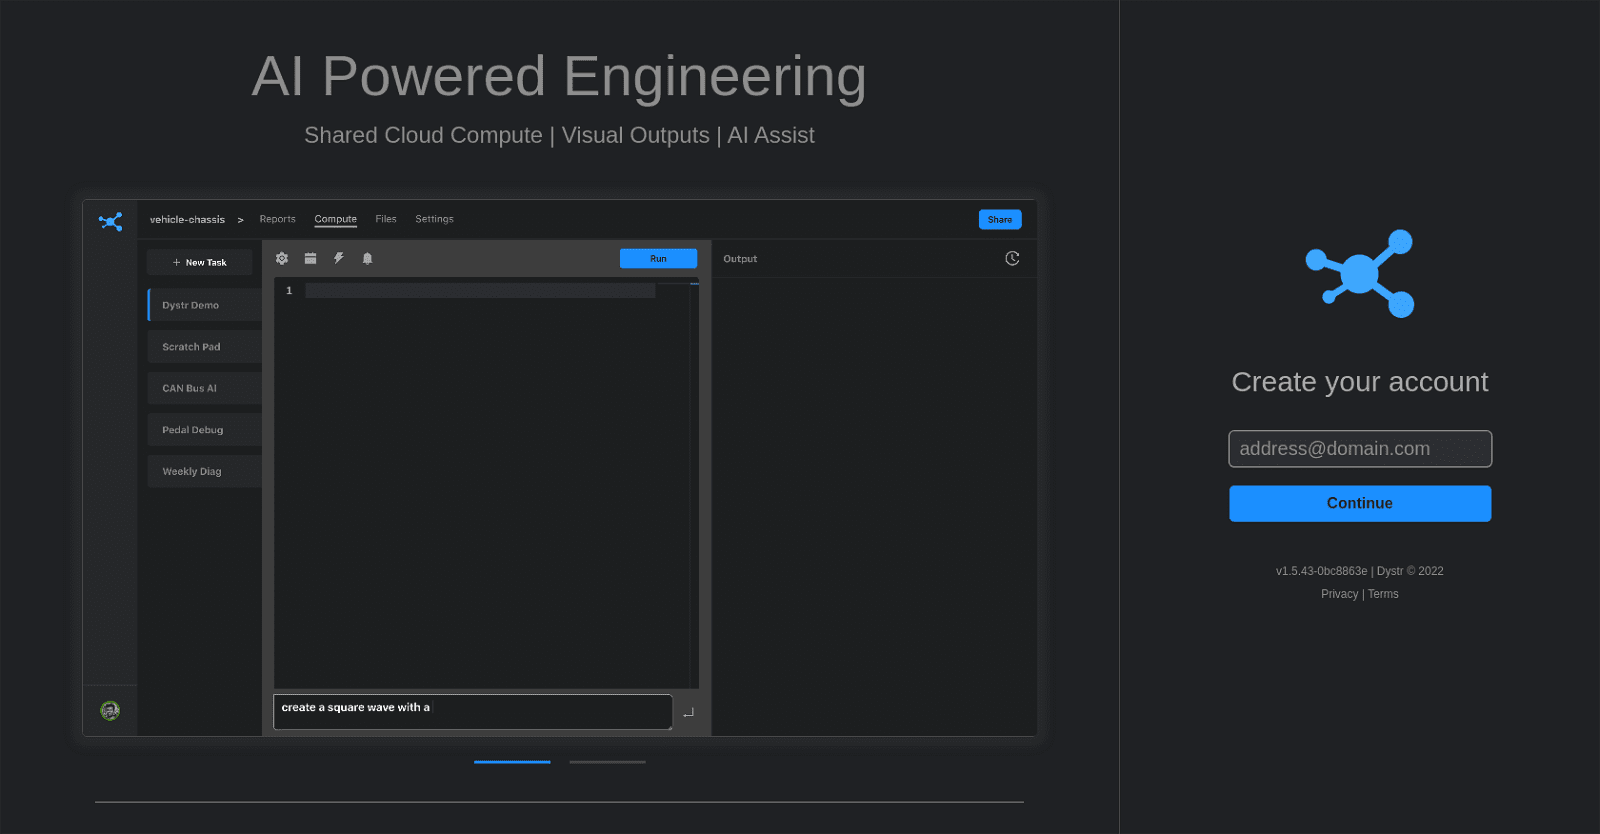Click the Share button
Screen dimensions: 1600x834
999,219
